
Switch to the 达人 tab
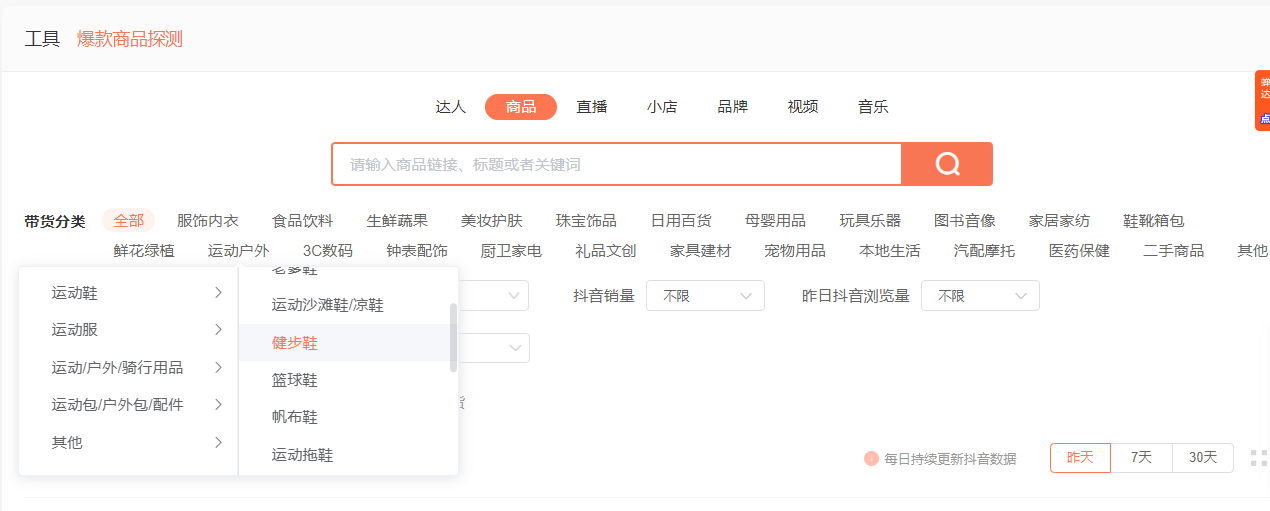(x=451, y=107)
